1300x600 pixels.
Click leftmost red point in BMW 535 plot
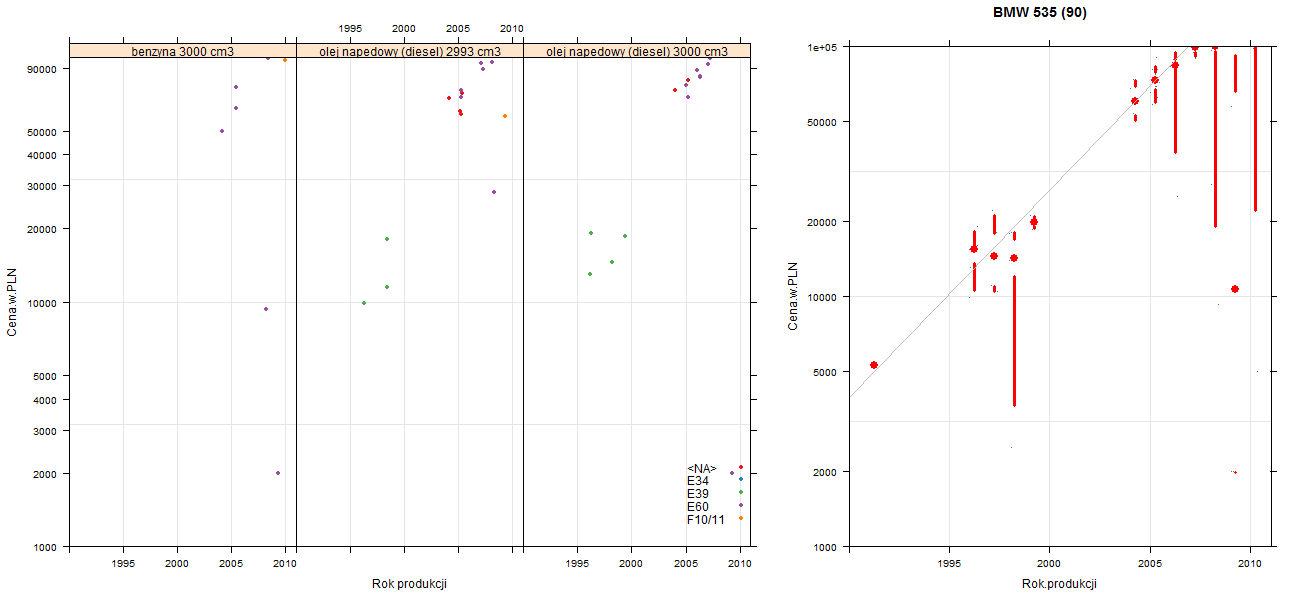point(874,365)
